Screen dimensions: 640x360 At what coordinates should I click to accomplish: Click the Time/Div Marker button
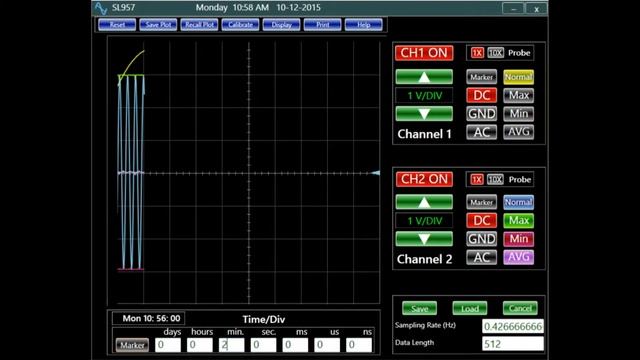click(132, 345)
